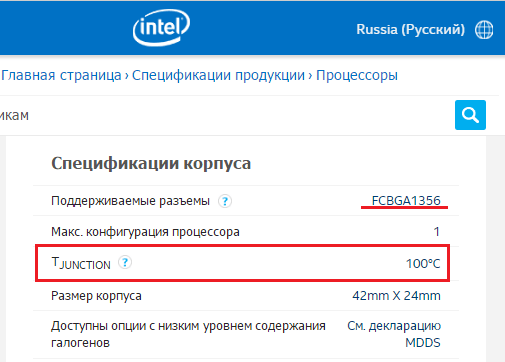Open Спецификации продукции breadcrumb link
Viewport: 505px width, 362px height.
coord(218,75)
